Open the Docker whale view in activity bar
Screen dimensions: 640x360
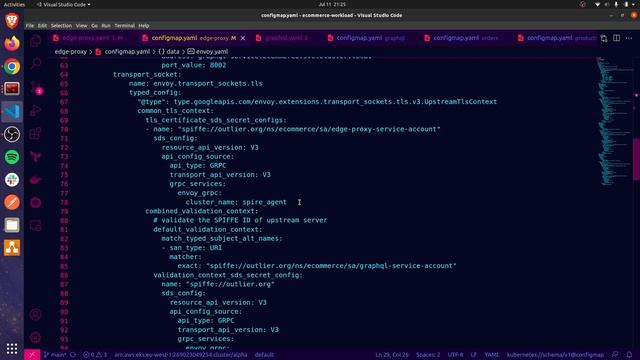tap(36, 180)
